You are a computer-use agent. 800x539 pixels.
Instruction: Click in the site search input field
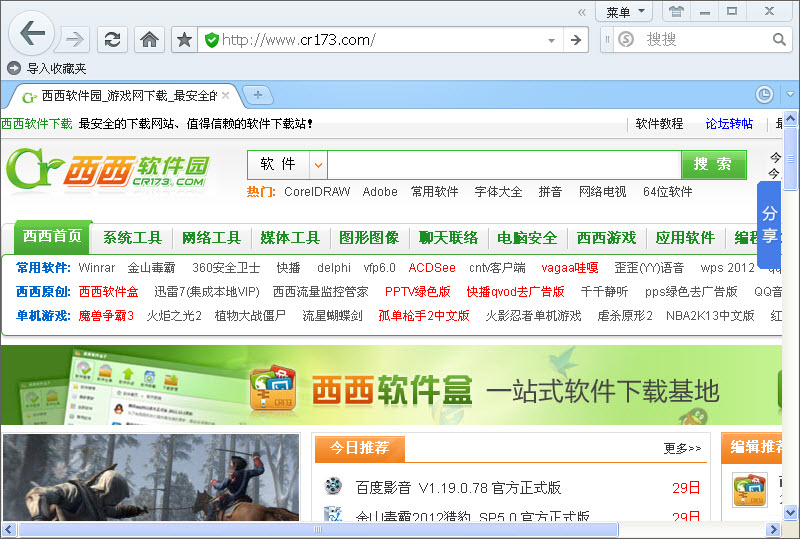pos(504,165)
